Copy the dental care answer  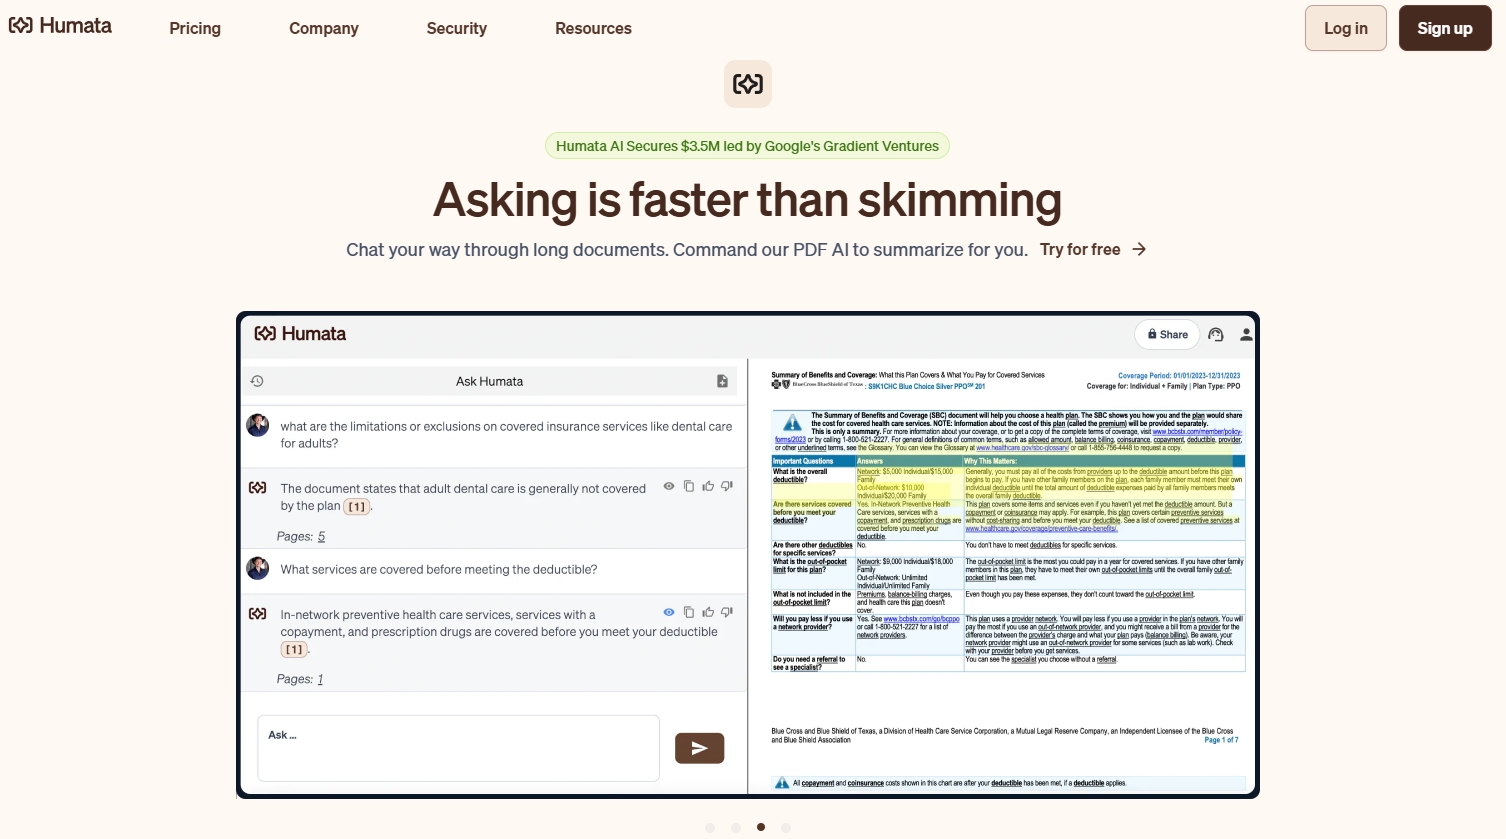(689, 486)
